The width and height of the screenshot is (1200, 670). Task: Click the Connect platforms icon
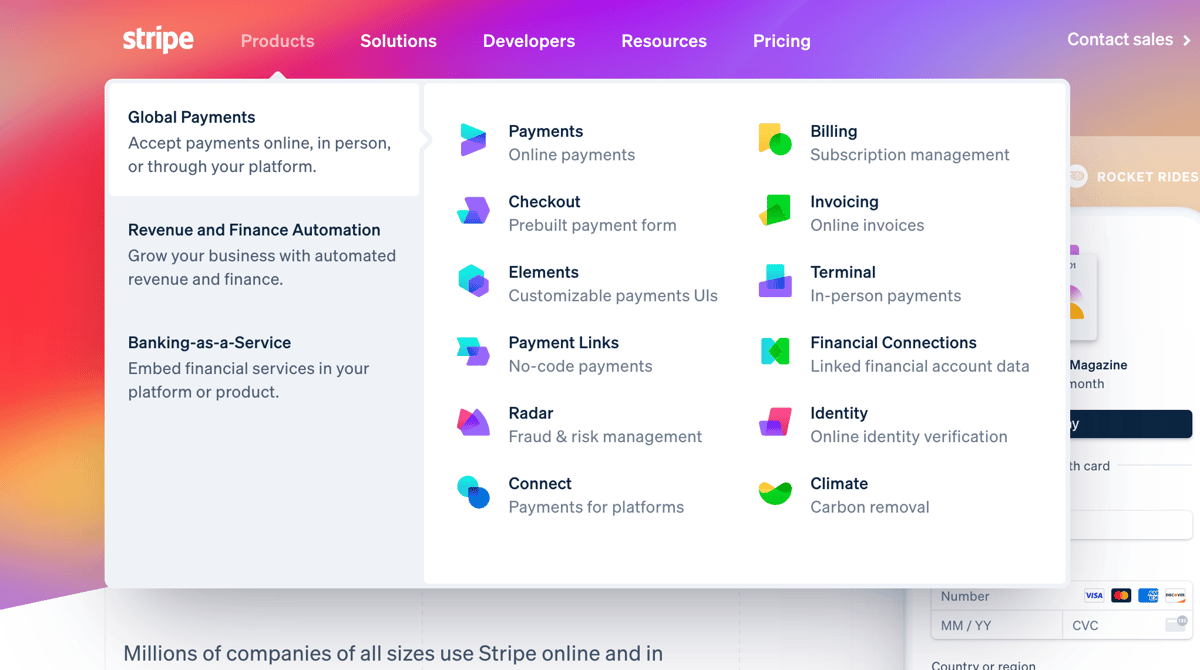point(473,494)
